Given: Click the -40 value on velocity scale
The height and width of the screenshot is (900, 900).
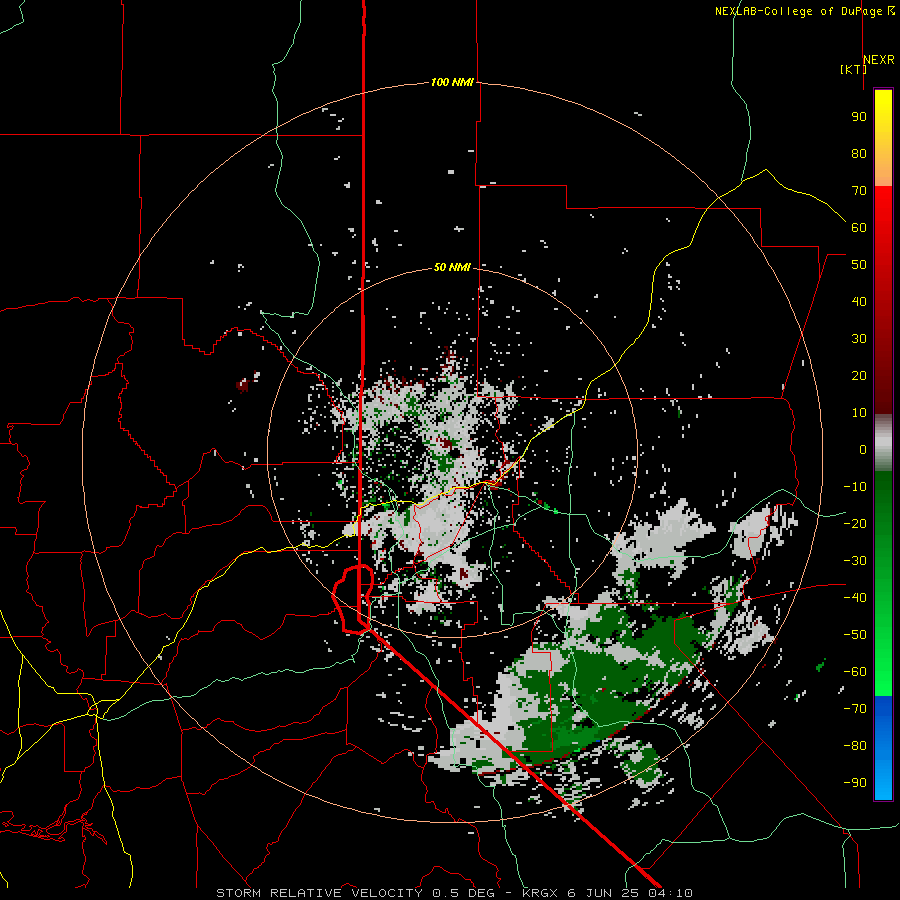Looking at the screenshot, I should pos(855,598).
